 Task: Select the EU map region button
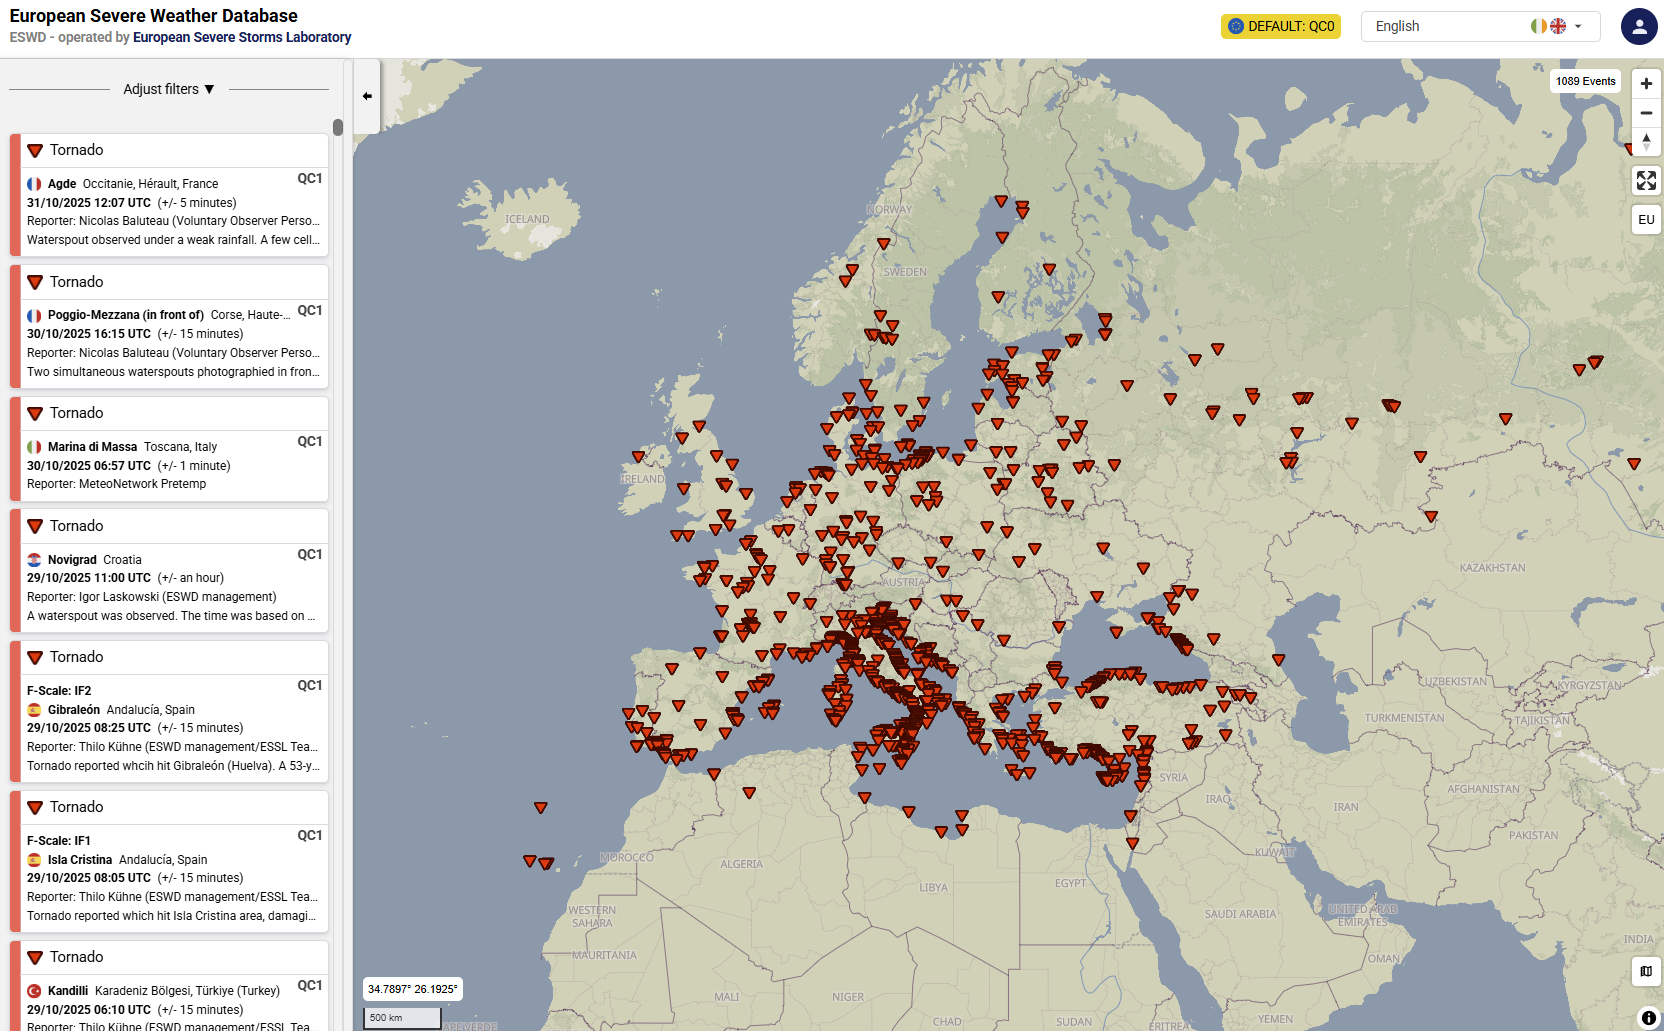coord(1646,219)
